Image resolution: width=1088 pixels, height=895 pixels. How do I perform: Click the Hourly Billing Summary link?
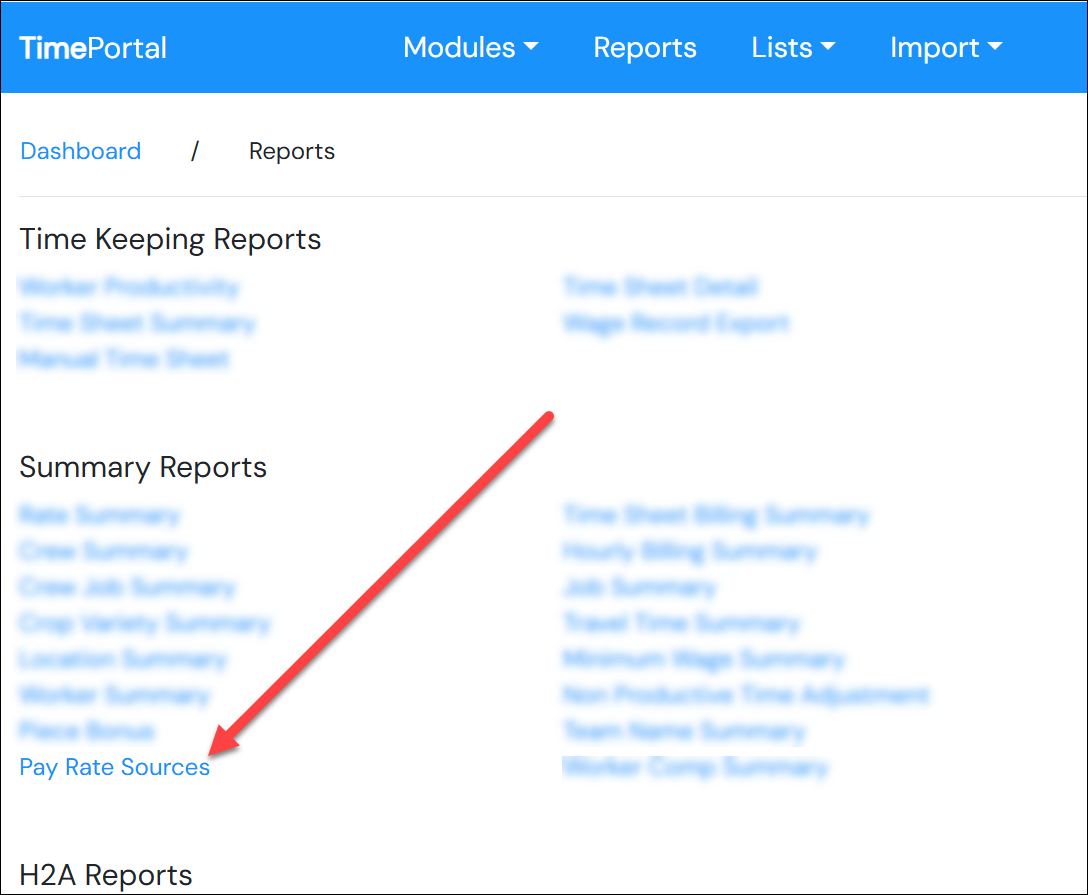pyautogui.click(x=690, y=551)
